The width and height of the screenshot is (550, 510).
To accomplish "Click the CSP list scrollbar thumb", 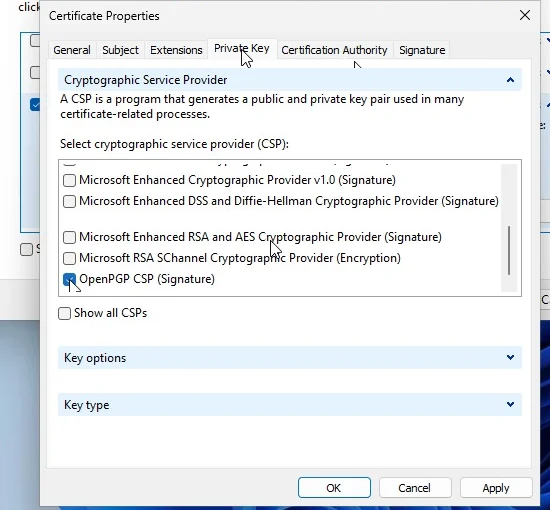I will click(x=509, y=250).
